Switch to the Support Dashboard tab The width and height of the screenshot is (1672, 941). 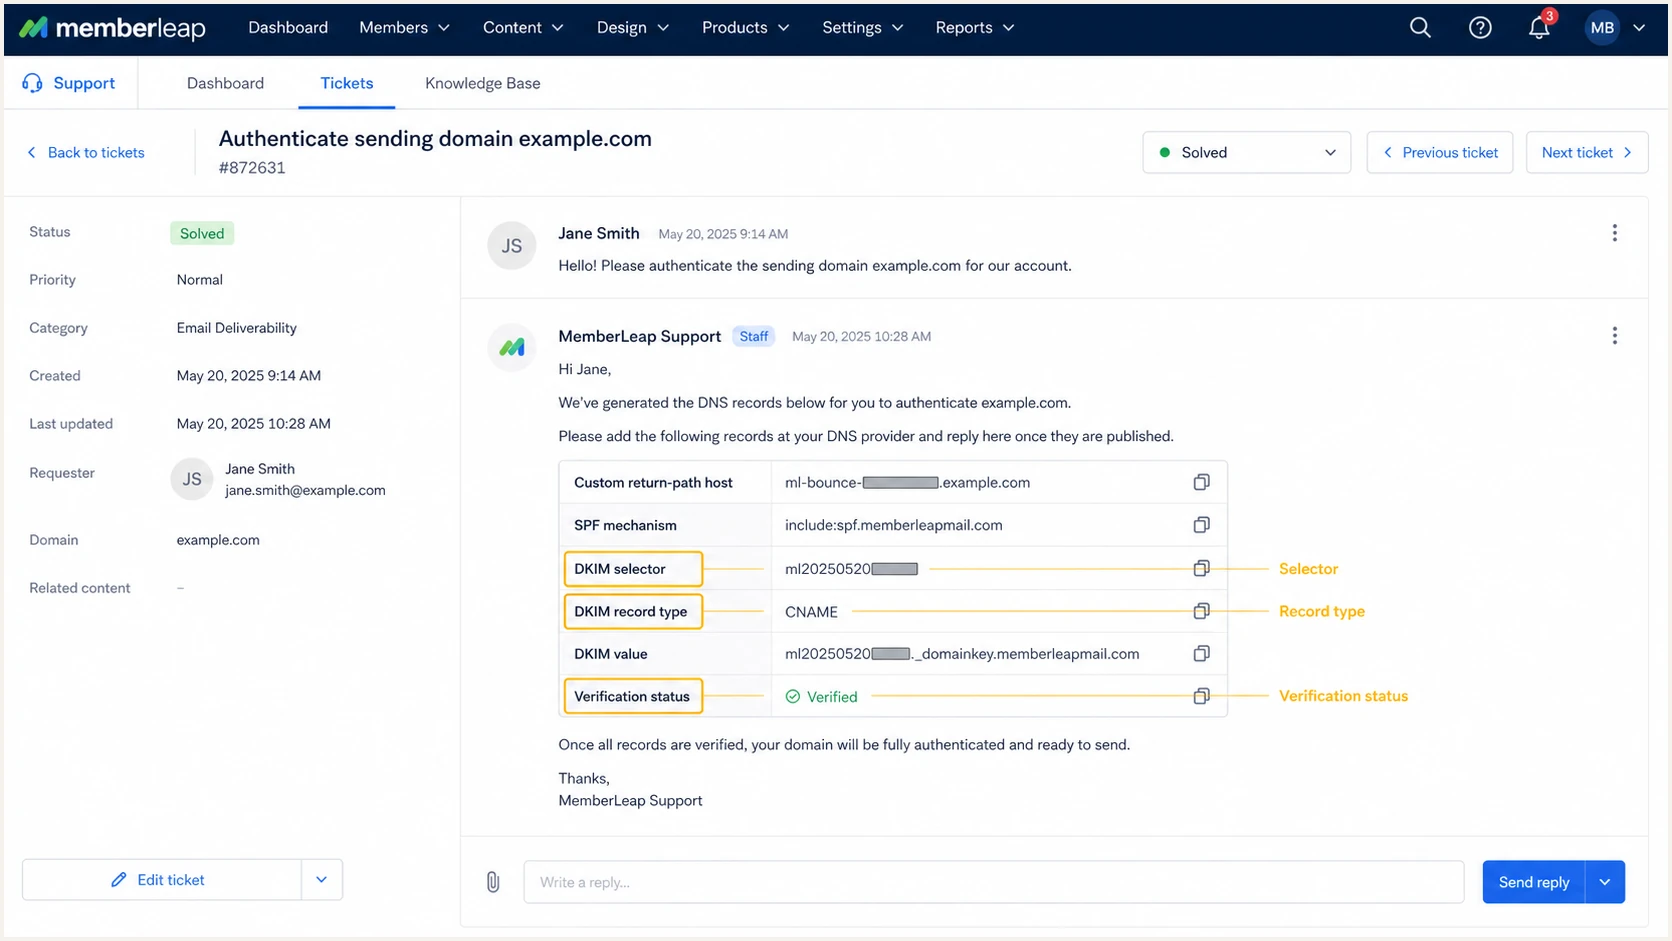(225, 83)
